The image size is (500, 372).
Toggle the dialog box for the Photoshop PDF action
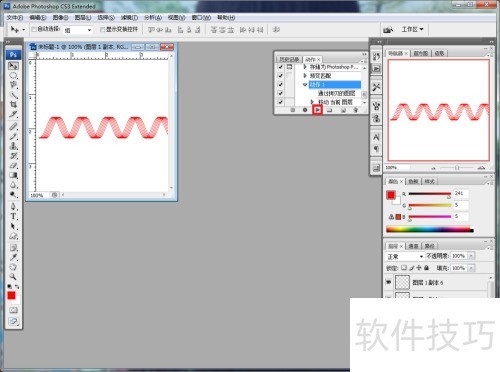289,67
